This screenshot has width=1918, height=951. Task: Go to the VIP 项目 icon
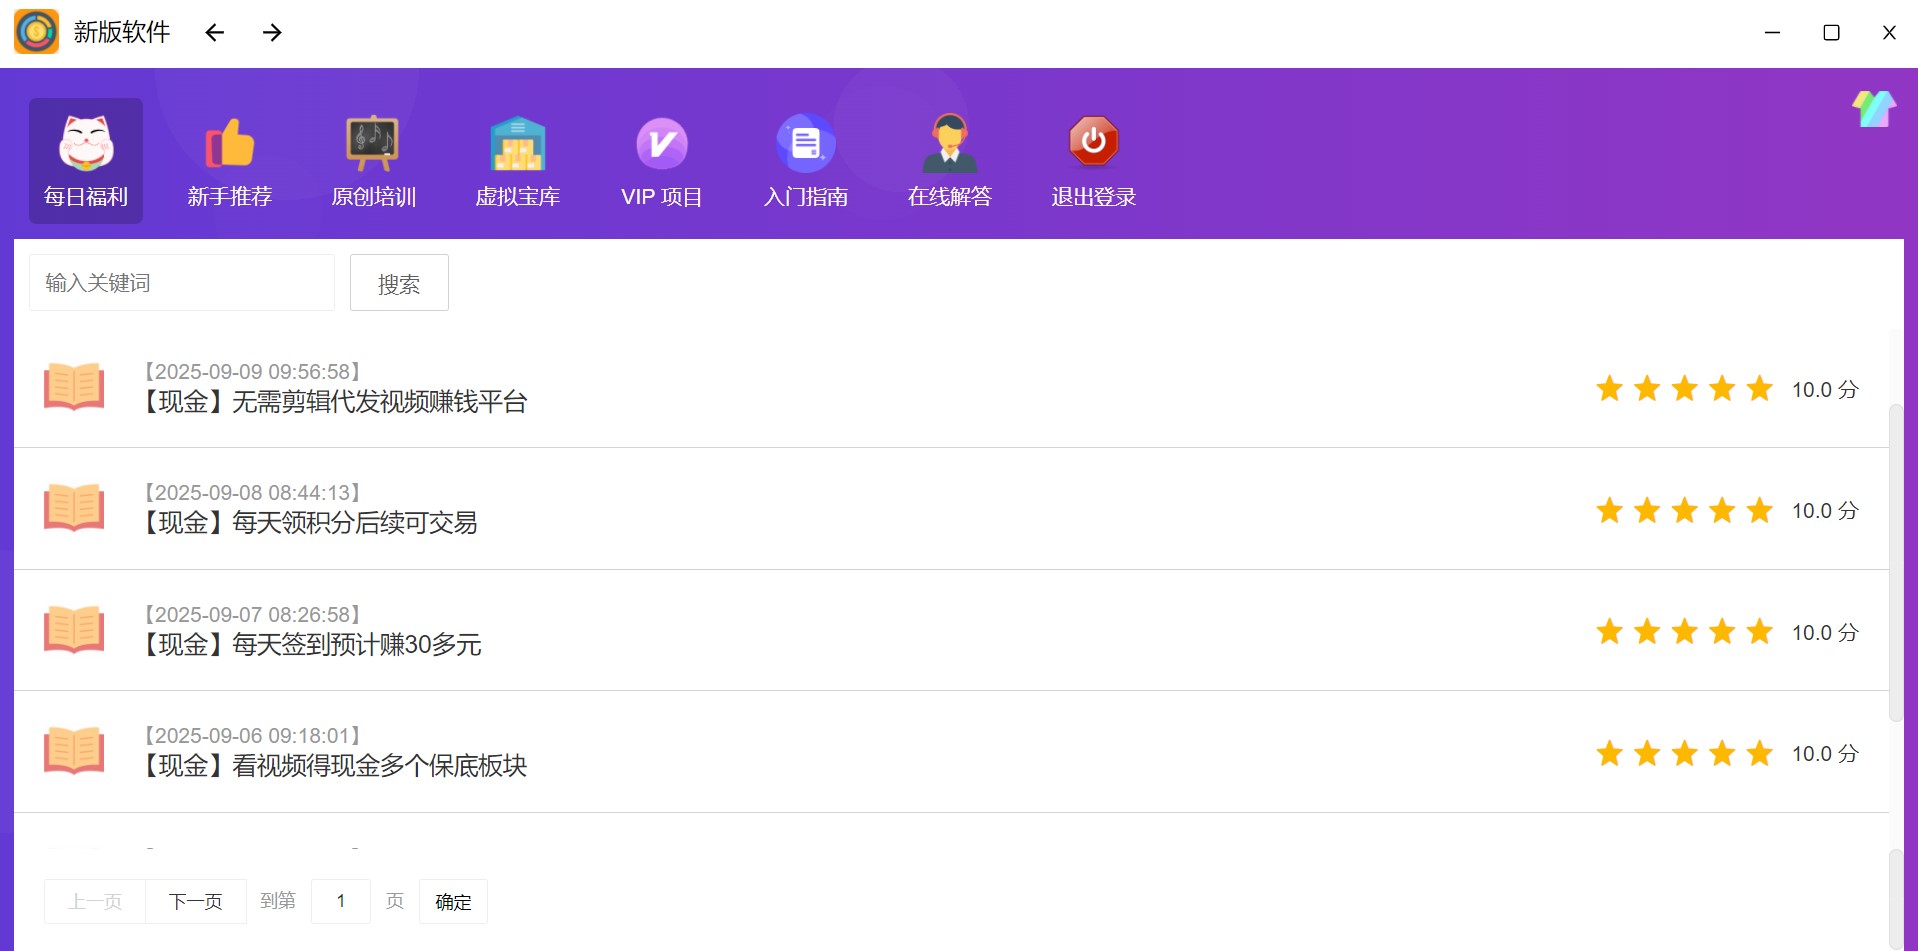pos(661,144)
